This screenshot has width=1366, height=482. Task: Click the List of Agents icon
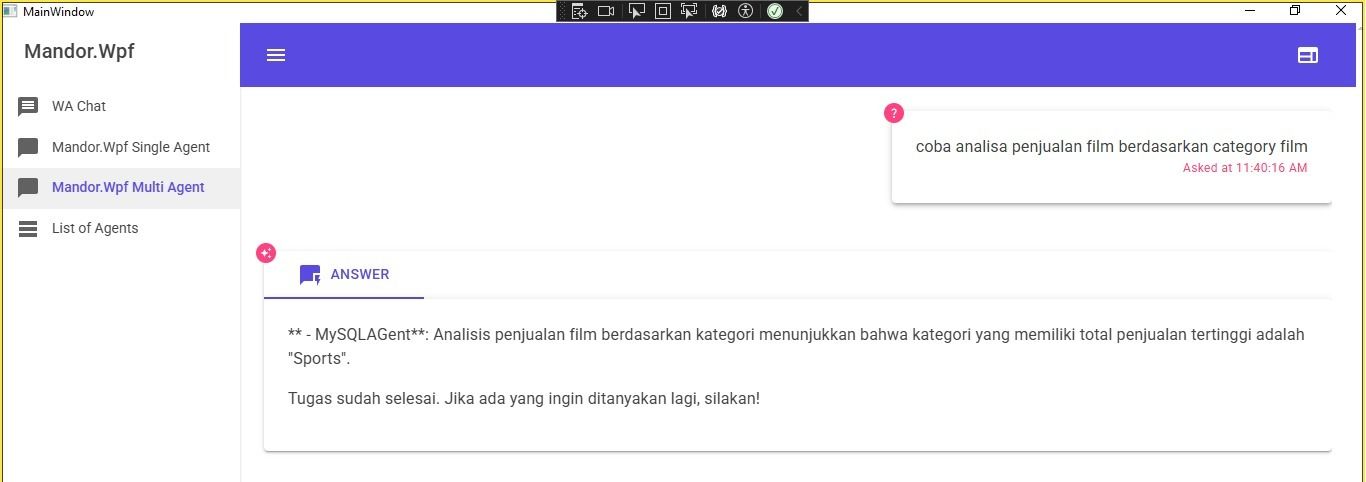point(28,229)
